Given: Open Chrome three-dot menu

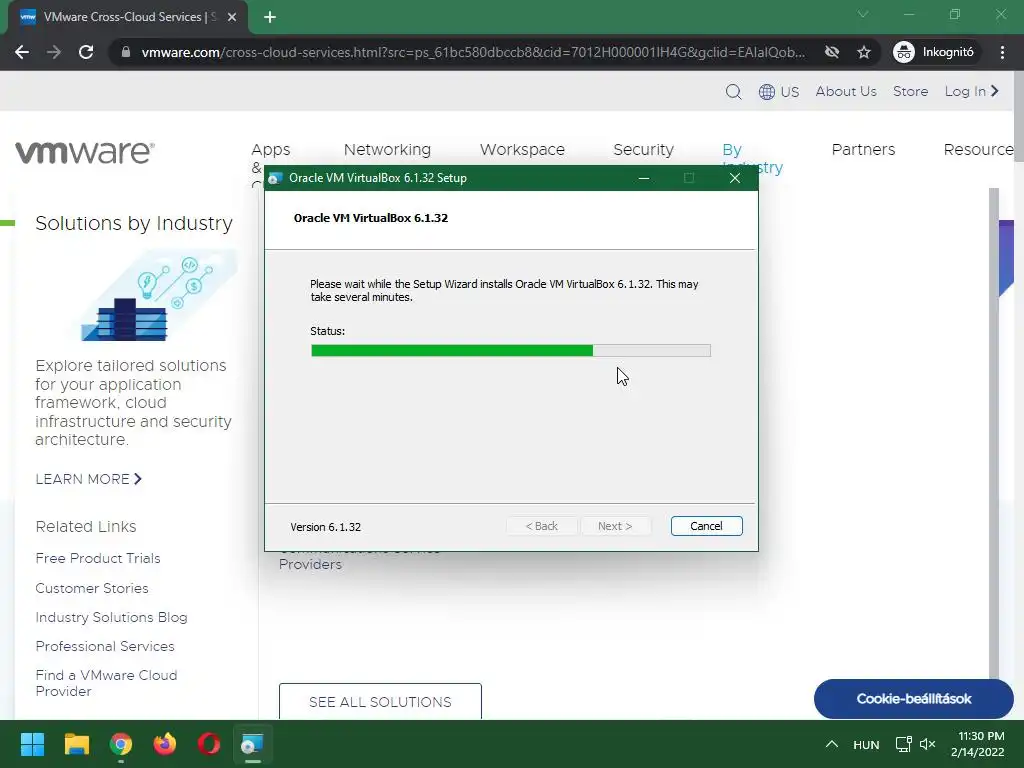Looking at the screenshot, I should click(x=1002, y=52).
